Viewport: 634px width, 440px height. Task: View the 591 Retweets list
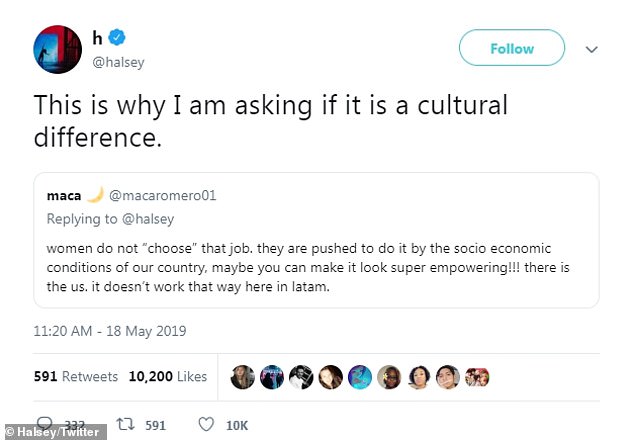click(77, 377)
